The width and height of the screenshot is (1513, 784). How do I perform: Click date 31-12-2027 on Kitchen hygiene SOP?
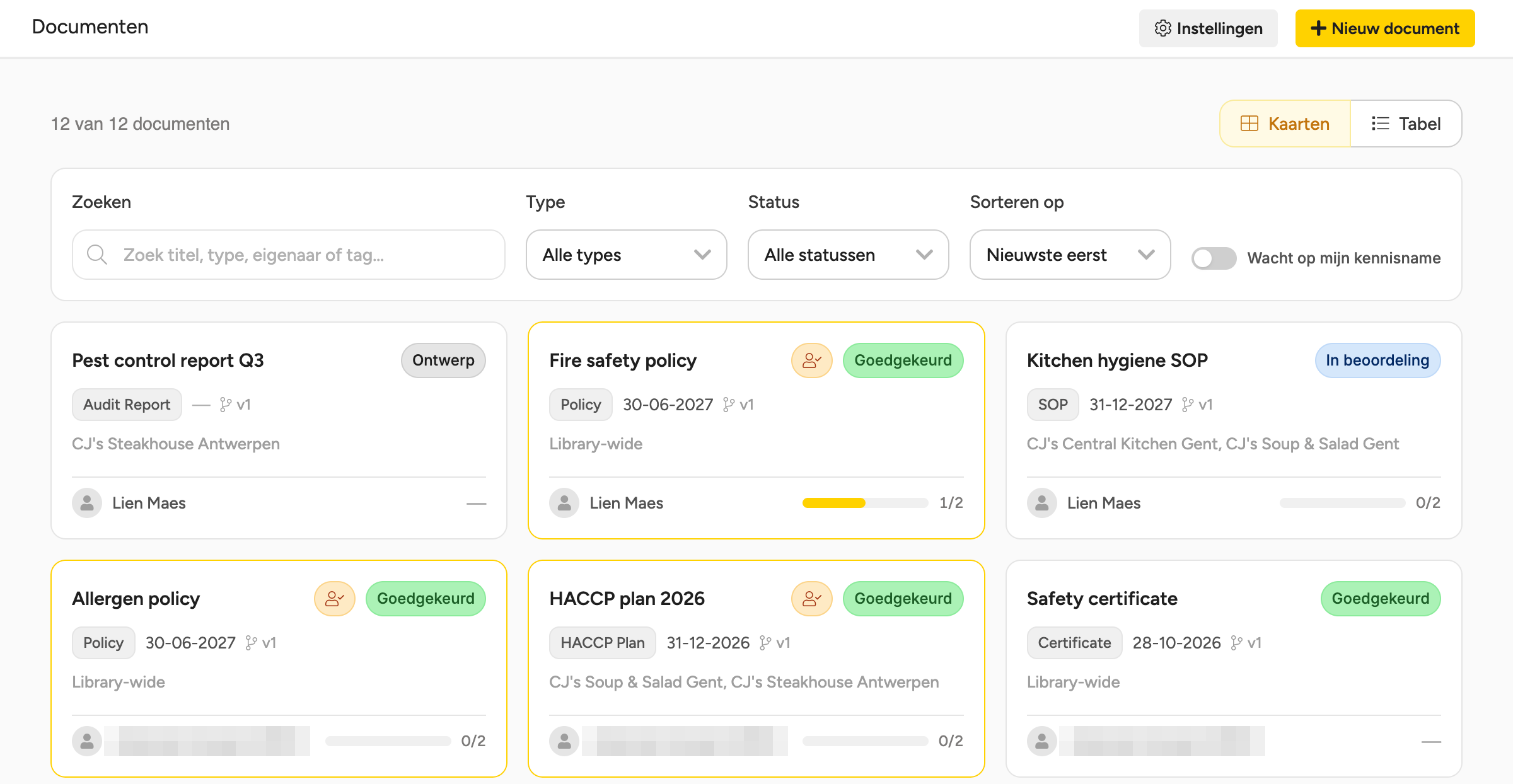[1131, 405]
